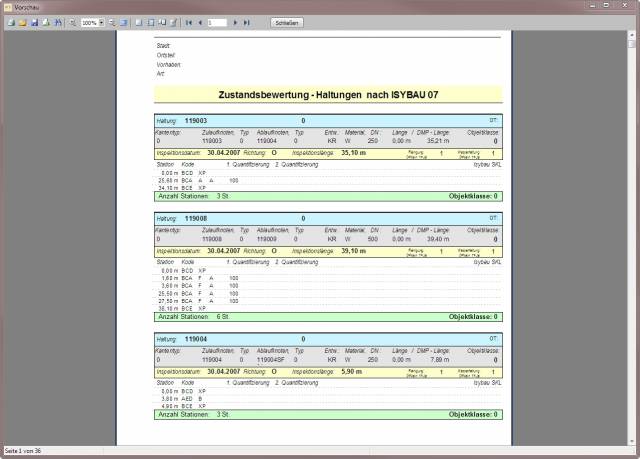Image resolution: width=640 pixels, height=459 pixels.
Task: Click the second page-view icon in that group
Action: point(151,23)
